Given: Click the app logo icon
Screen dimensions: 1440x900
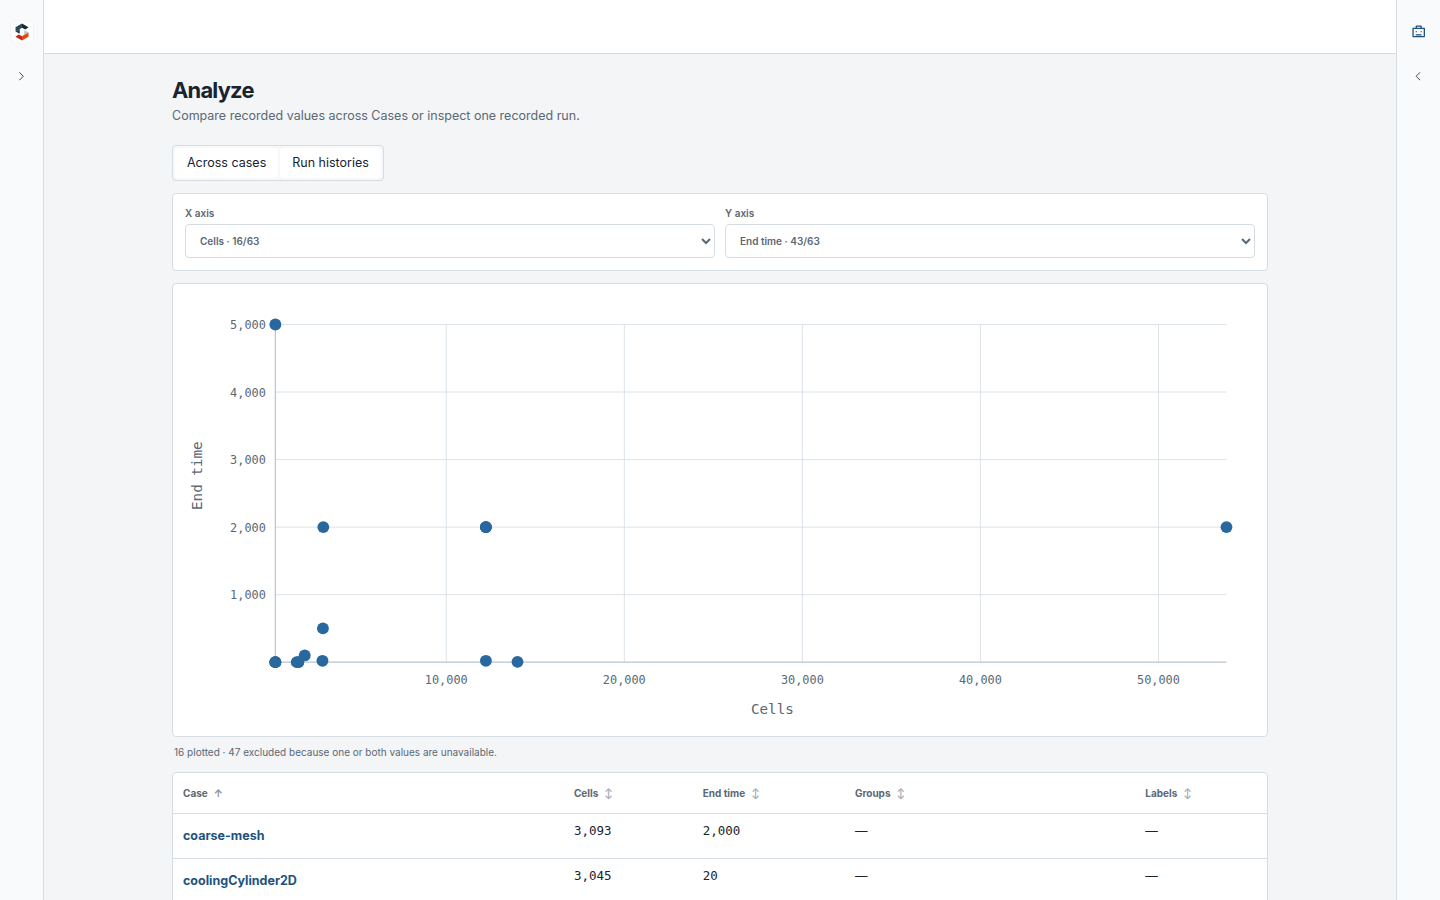Looking at the screenshot, I should [x=22, y=32].
